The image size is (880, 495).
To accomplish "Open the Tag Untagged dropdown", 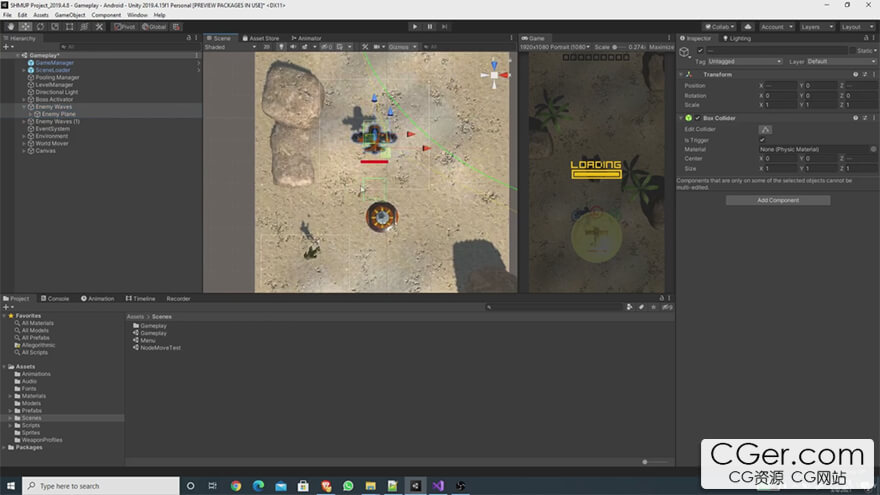I will coord(744,61).
